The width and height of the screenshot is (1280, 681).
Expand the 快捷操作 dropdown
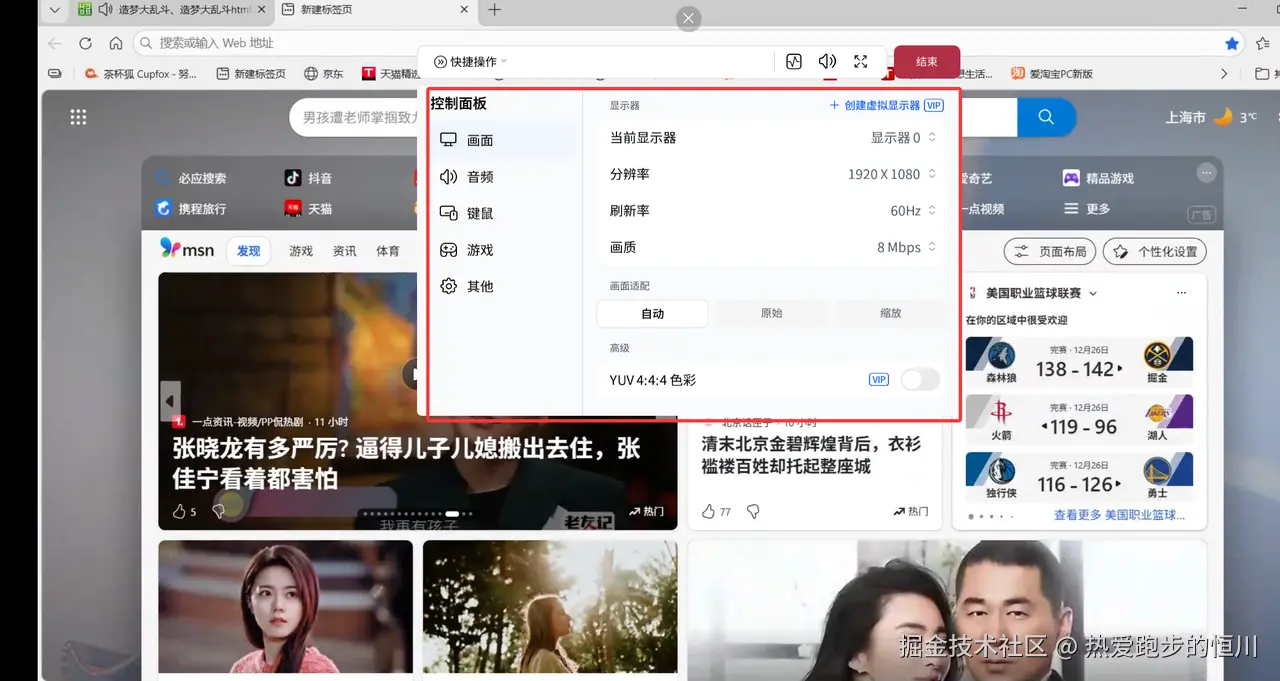click(x=469, y=61)
